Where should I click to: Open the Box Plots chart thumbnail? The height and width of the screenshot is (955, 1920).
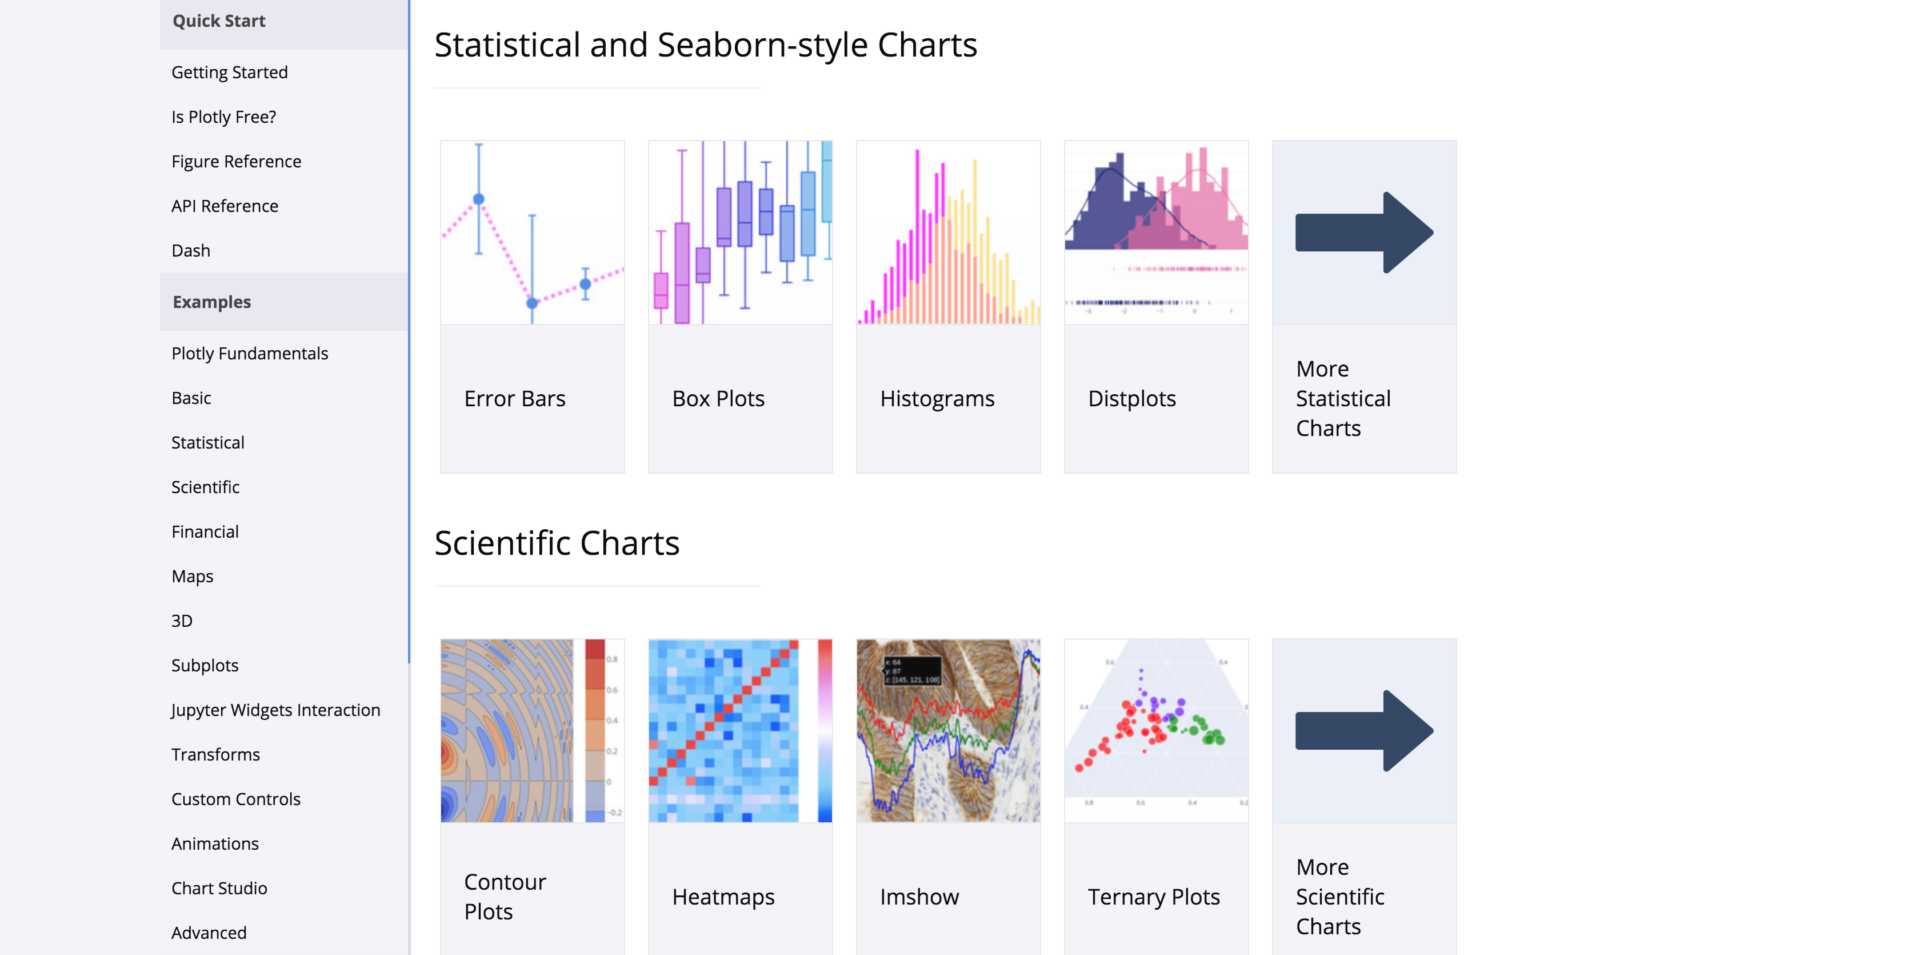click(740, 232)
